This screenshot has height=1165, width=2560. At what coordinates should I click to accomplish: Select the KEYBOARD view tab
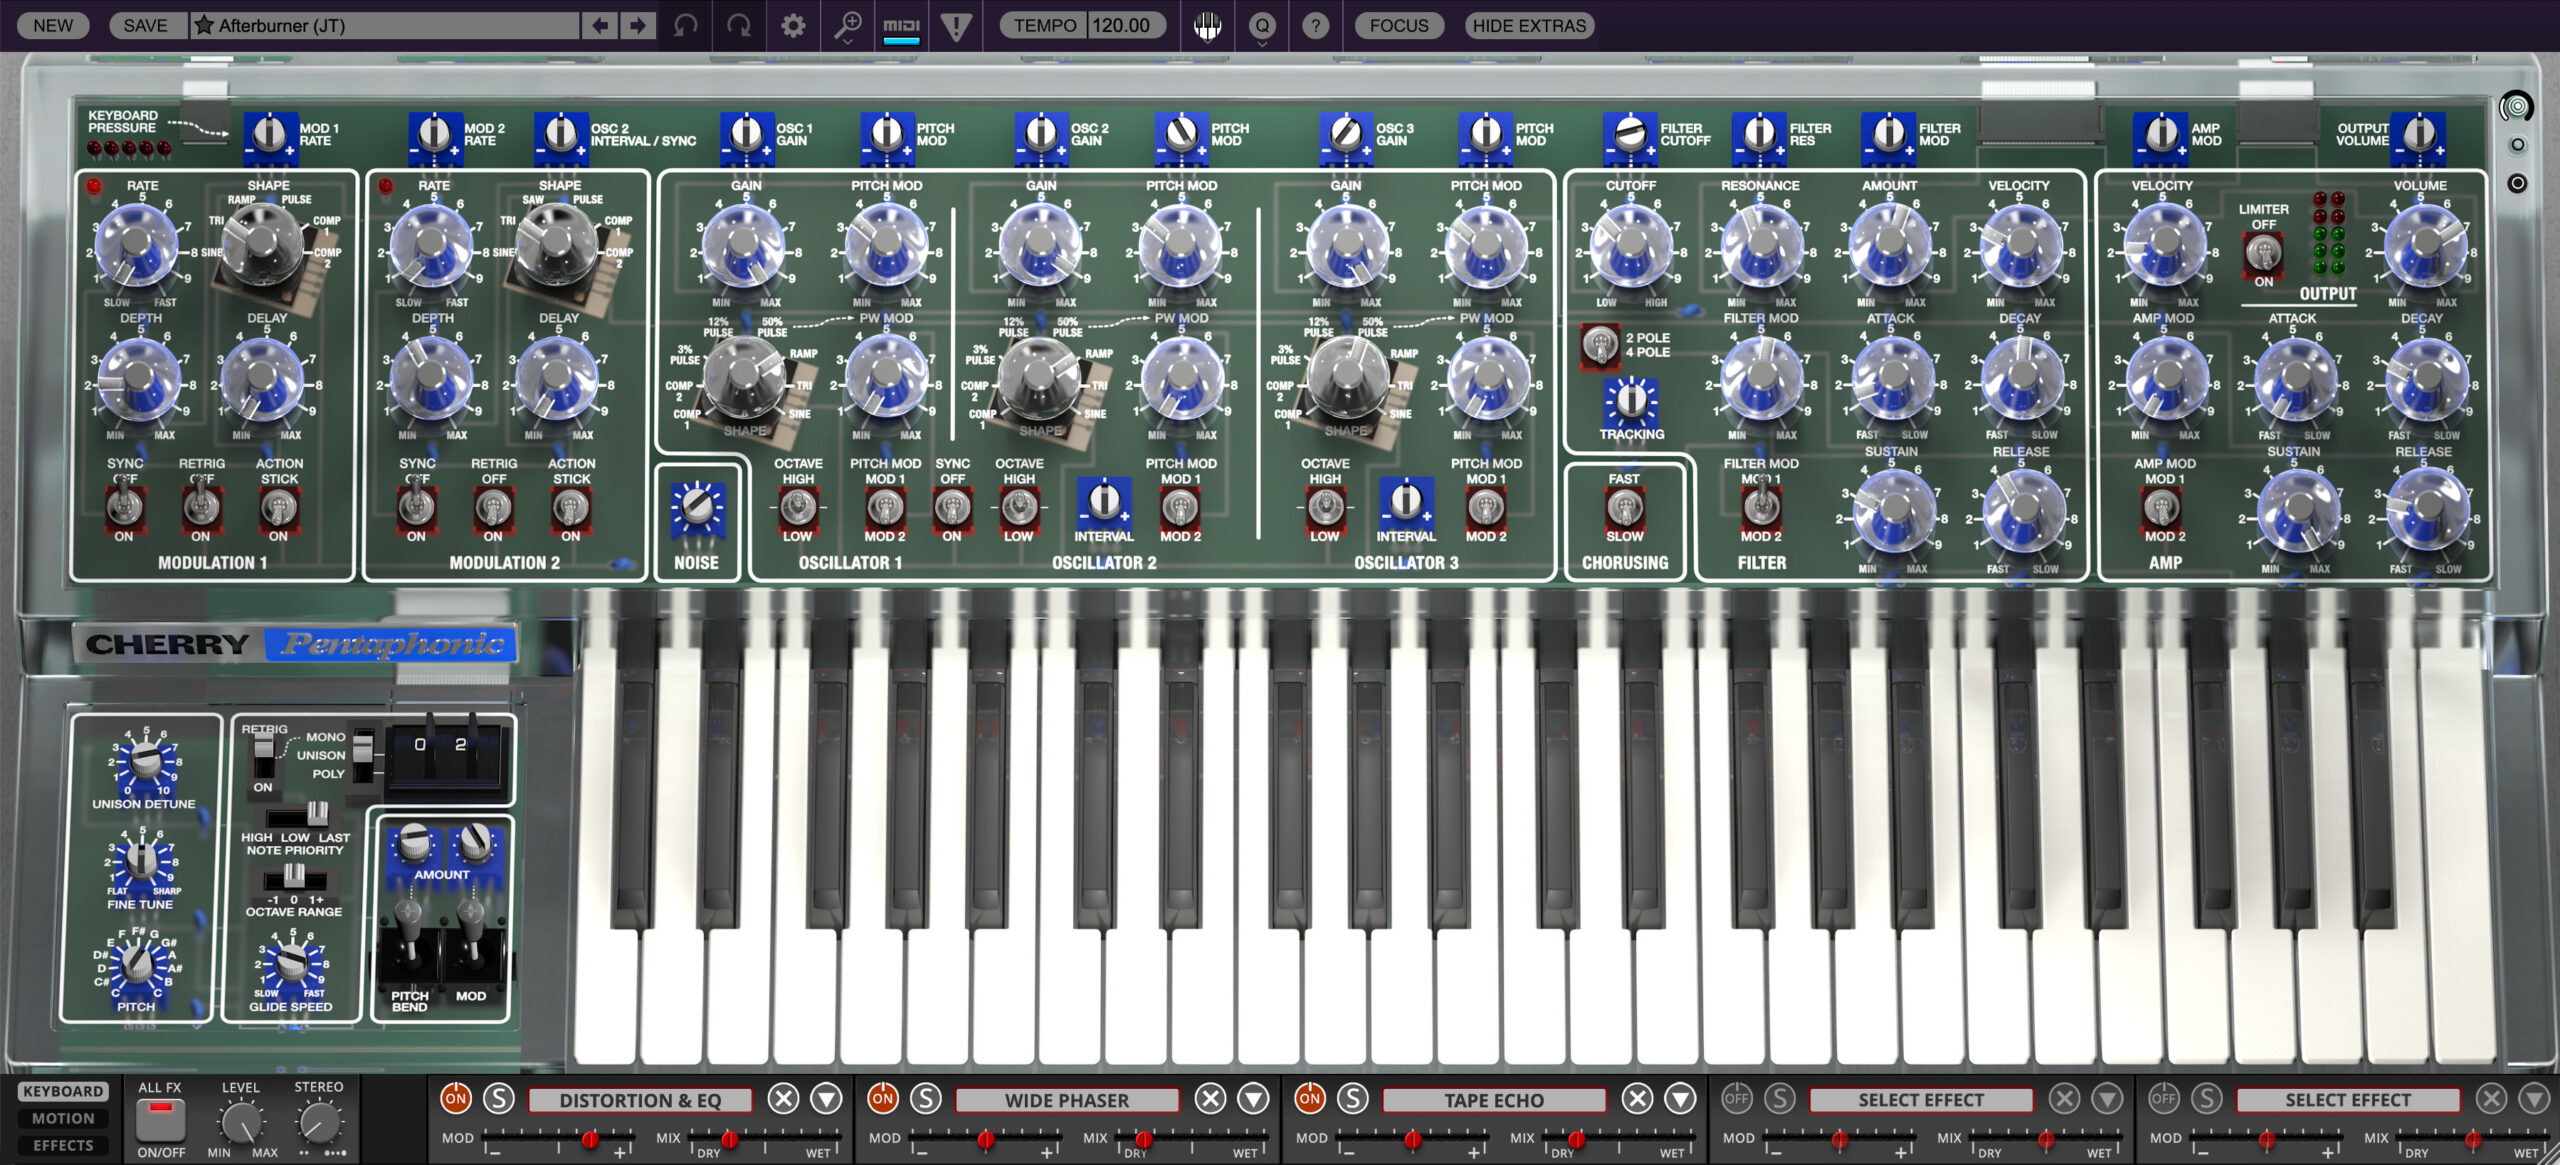point(63,1091)
